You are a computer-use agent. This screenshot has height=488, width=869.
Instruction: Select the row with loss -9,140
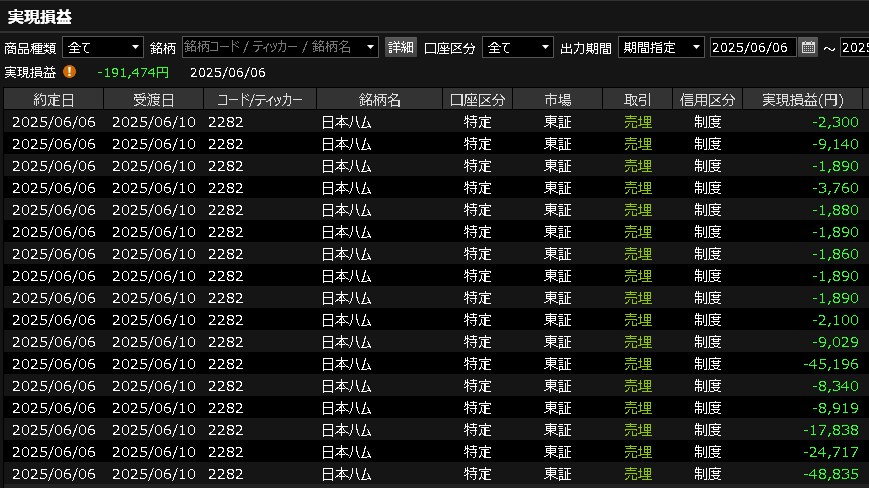(x=433, y=144)
